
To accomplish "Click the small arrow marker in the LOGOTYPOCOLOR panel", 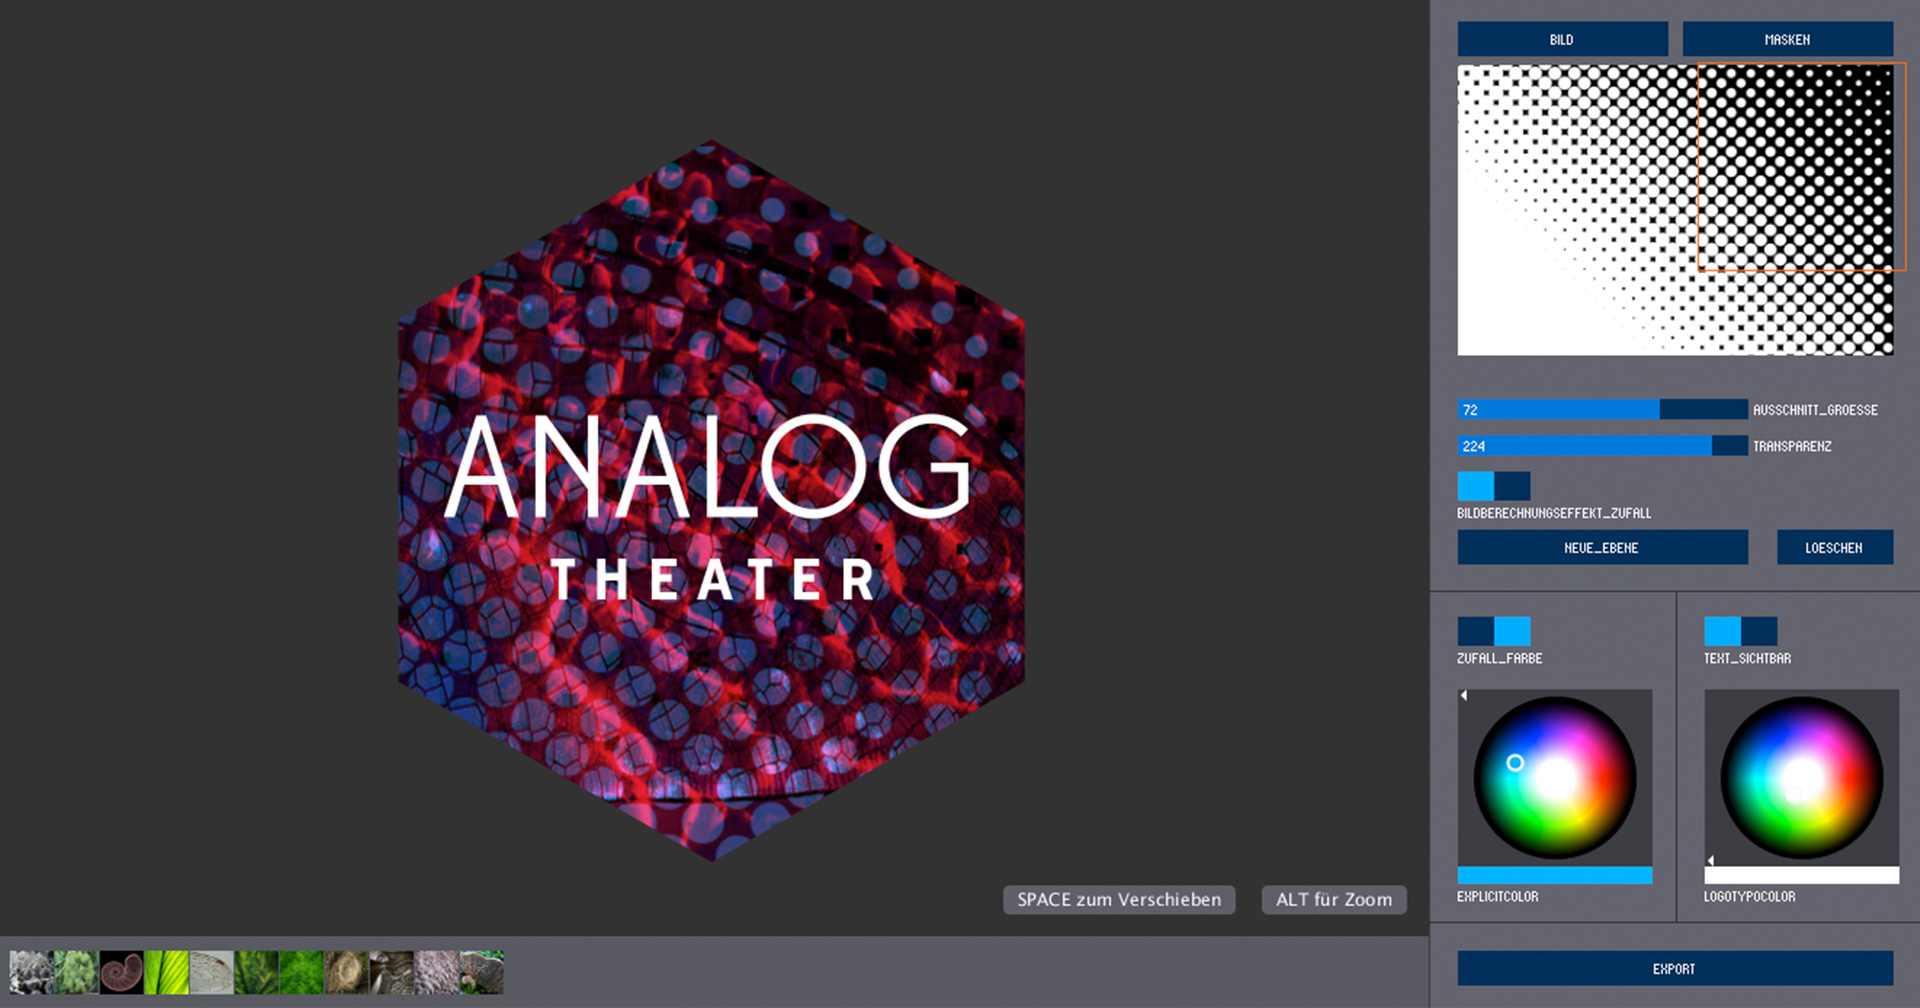I will (x=1710, y=860).
